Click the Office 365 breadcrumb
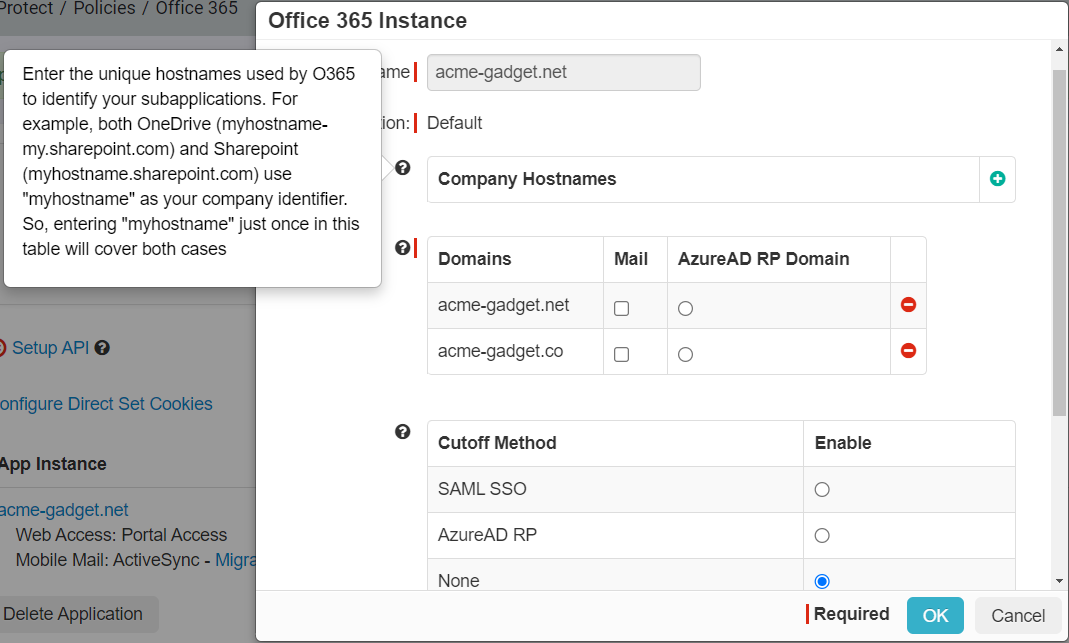1069x643 pixels. coord(196,8)
